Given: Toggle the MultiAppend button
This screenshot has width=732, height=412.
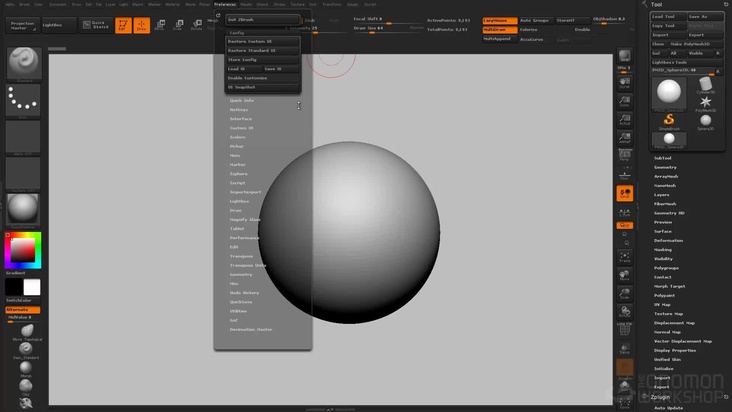Looking at the screenshot, I should coord(500,39).
